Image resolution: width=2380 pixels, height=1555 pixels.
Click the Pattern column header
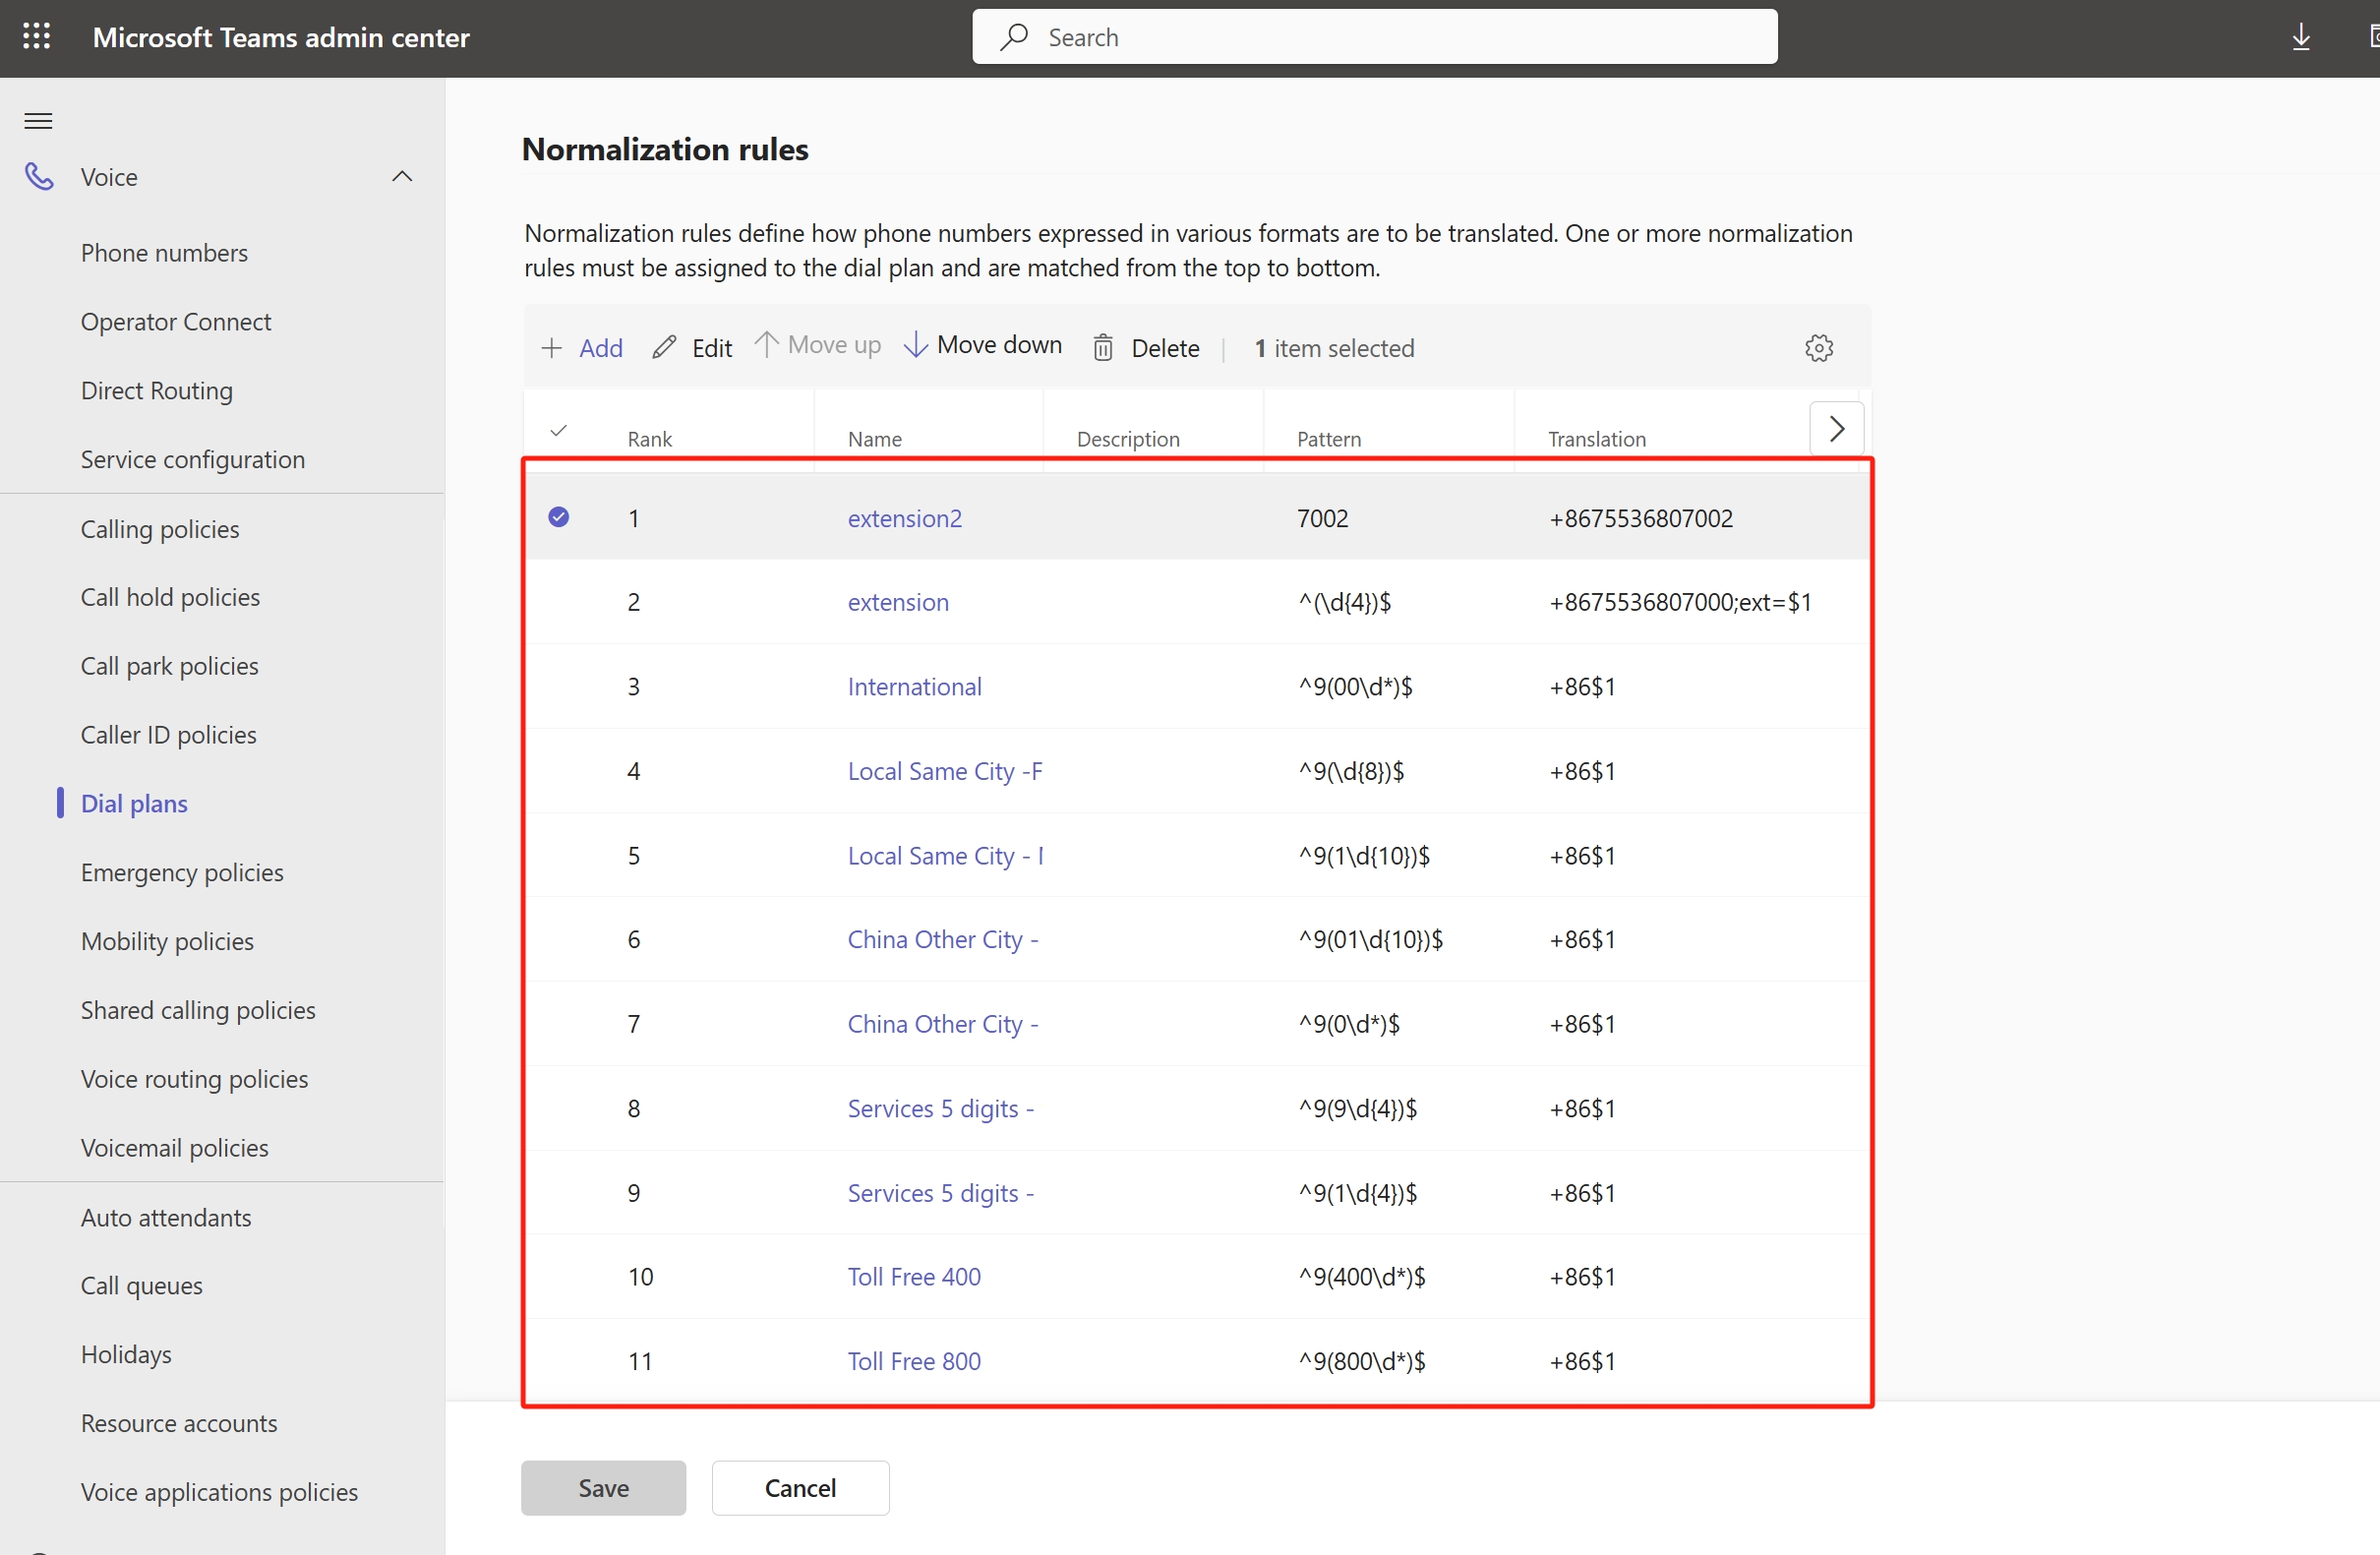tap(1329, 439)
